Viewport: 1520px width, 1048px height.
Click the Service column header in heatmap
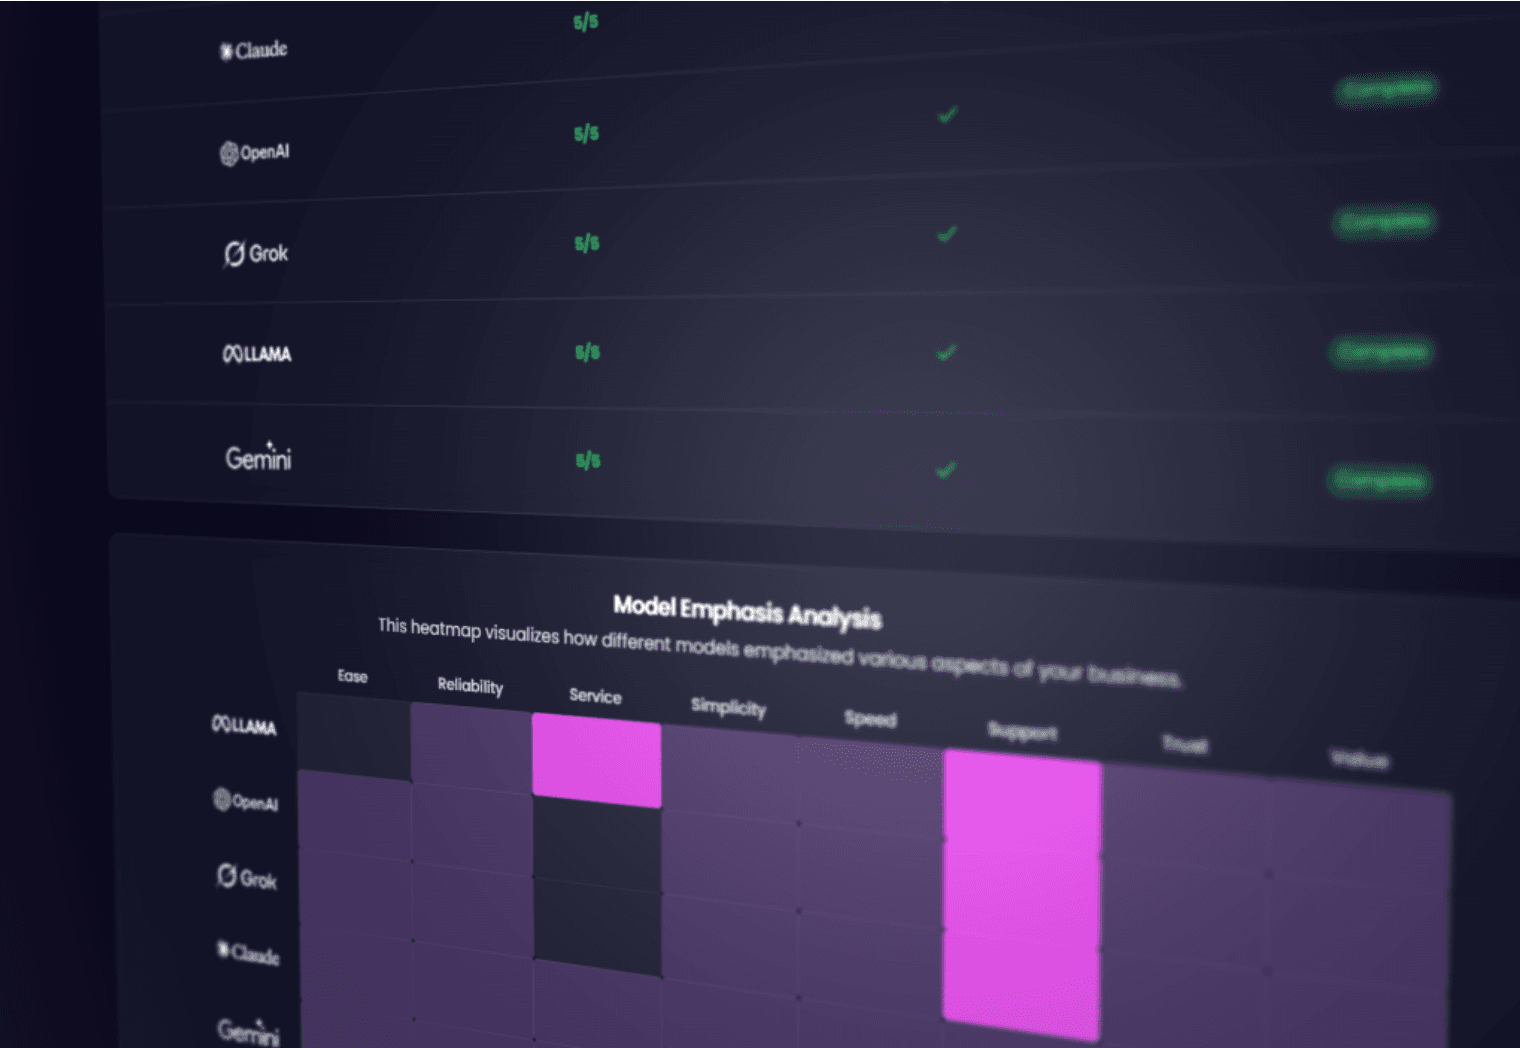click(x=595, y=696)
